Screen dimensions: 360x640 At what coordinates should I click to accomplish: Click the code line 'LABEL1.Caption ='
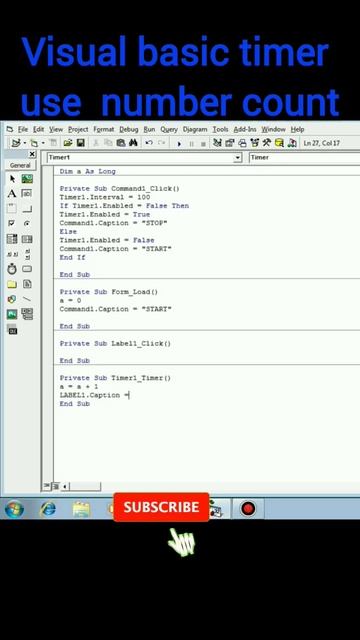[x=94, y=395]
